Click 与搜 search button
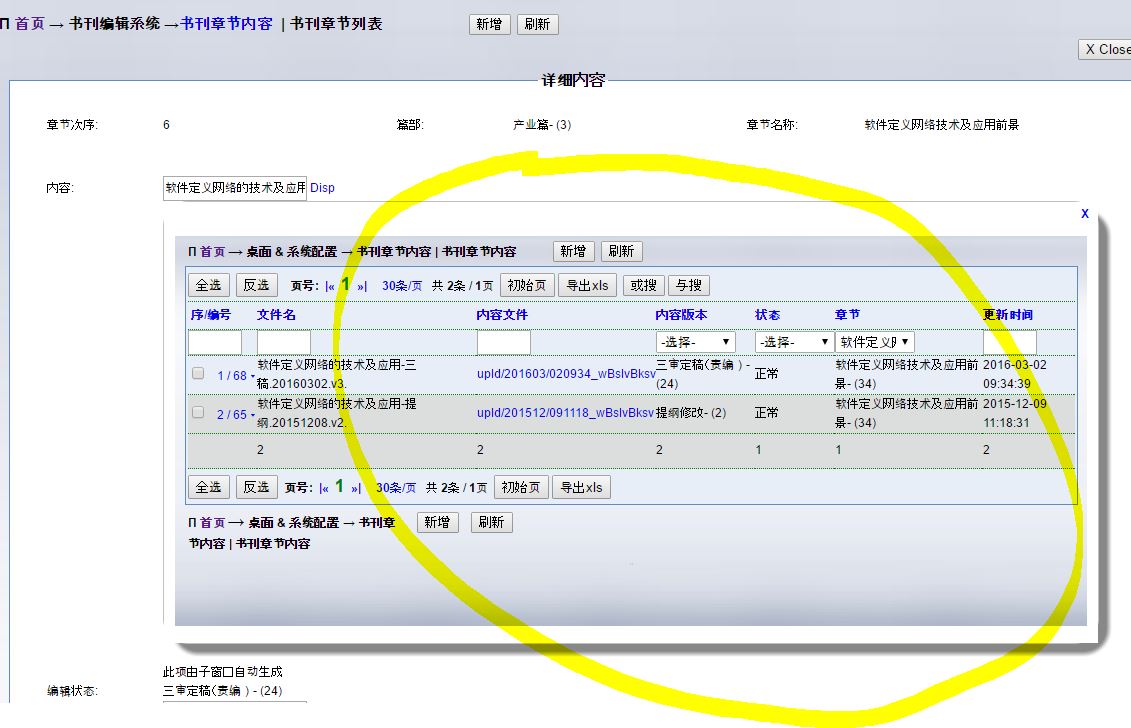Viewport: 1131px width, 728px height. tap(687, 285)
